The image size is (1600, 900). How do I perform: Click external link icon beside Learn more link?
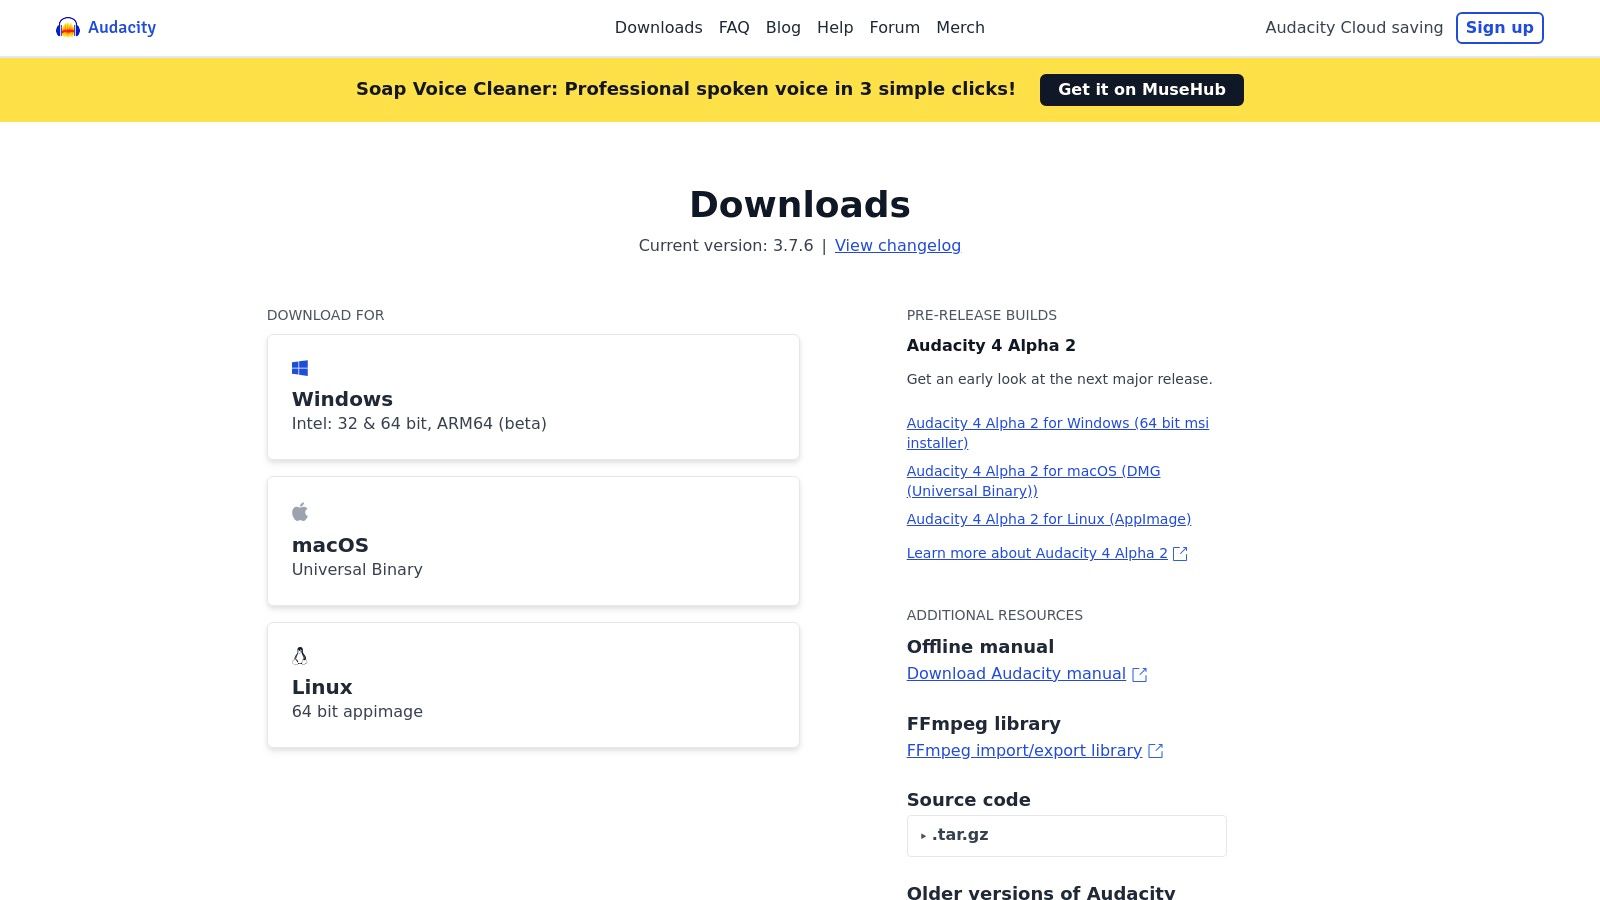[1180, 554]
